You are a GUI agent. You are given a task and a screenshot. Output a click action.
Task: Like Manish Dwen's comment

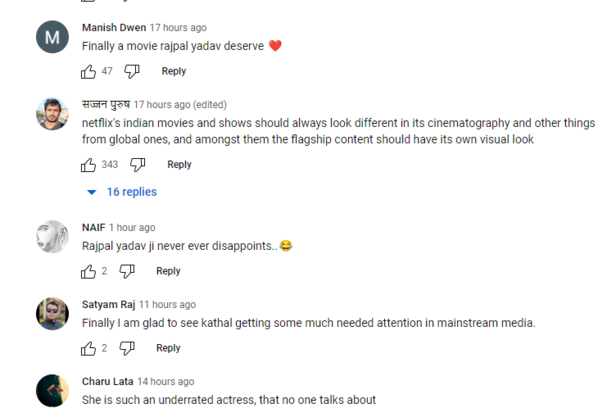(x=89, y=71)
